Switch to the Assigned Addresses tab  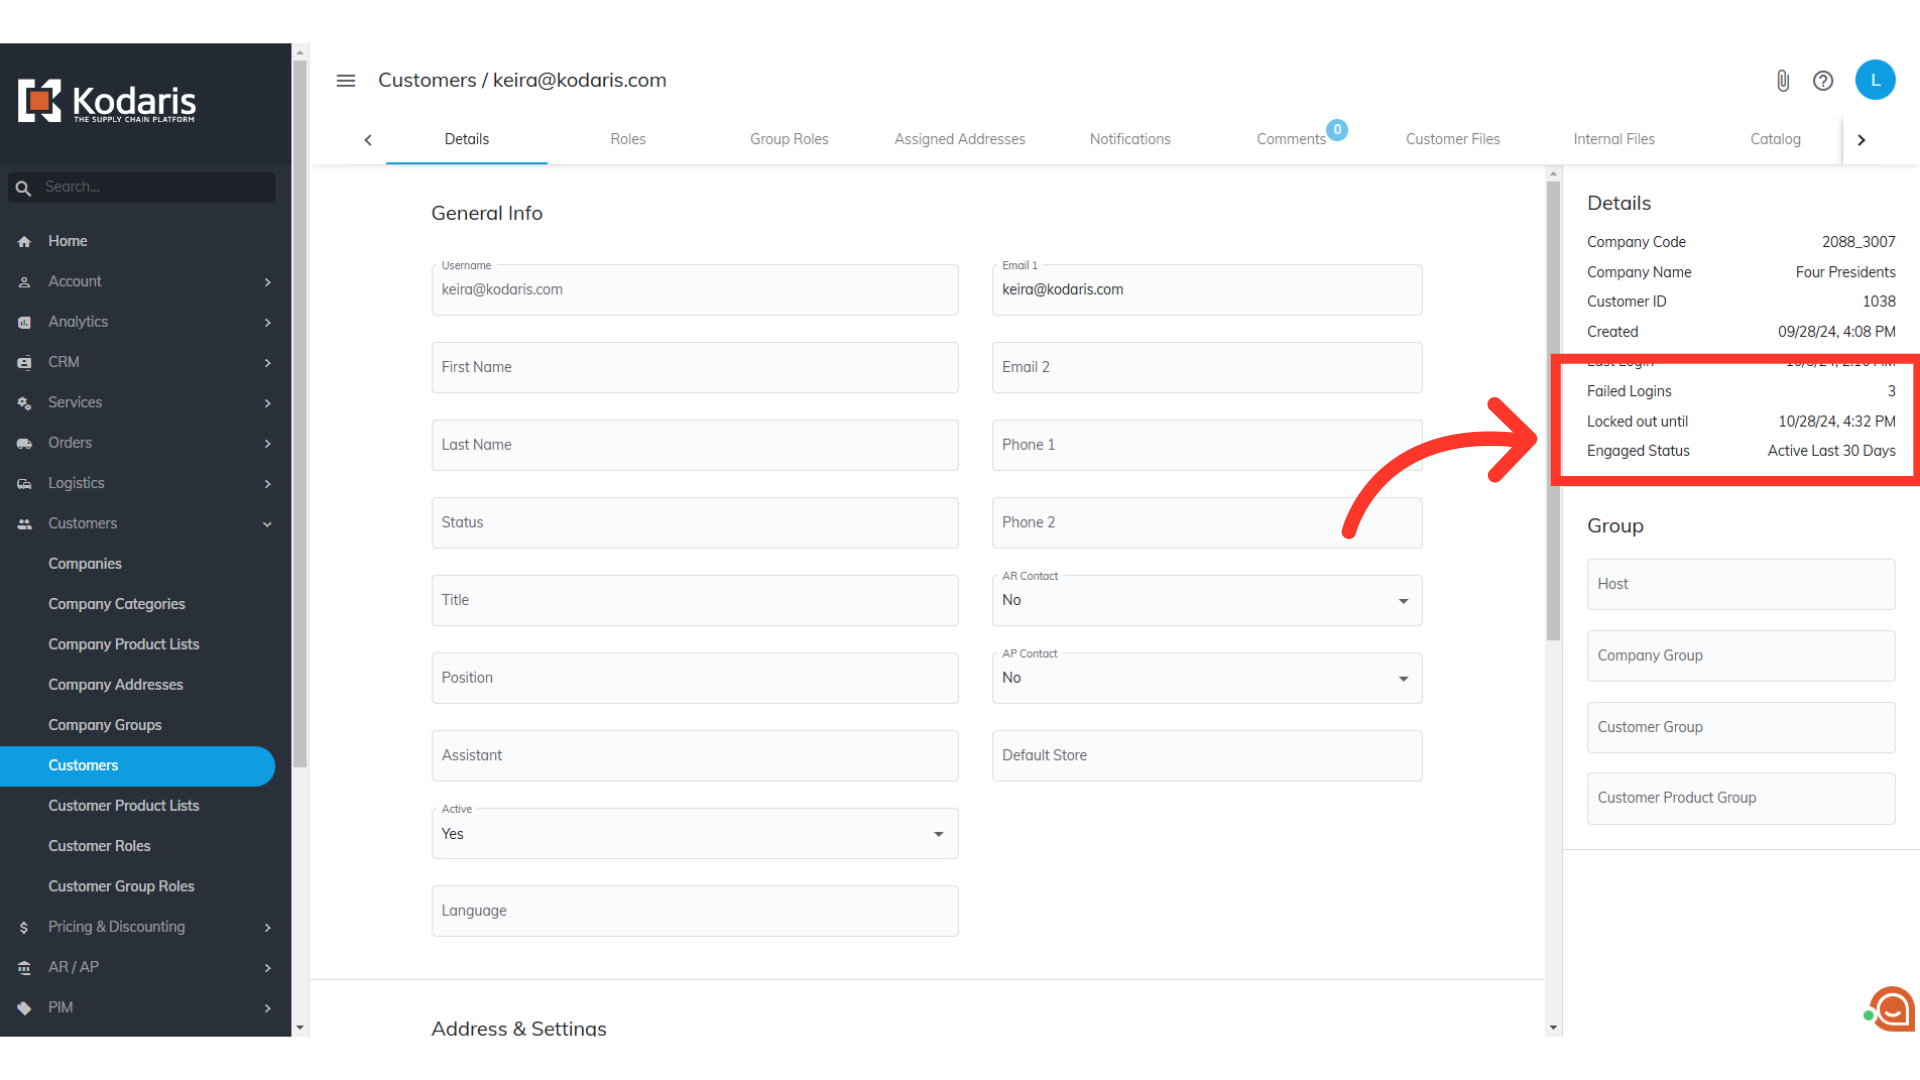click(x=959, y=139)
